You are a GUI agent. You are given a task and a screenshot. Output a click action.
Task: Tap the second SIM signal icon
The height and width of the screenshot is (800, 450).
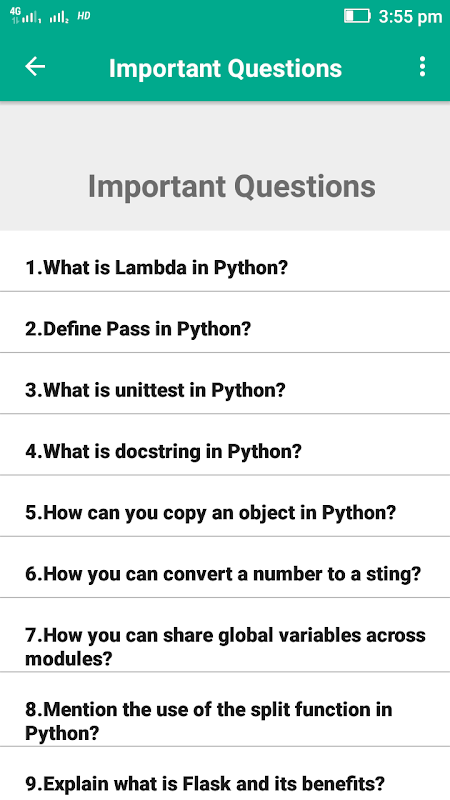coord(59,18)
